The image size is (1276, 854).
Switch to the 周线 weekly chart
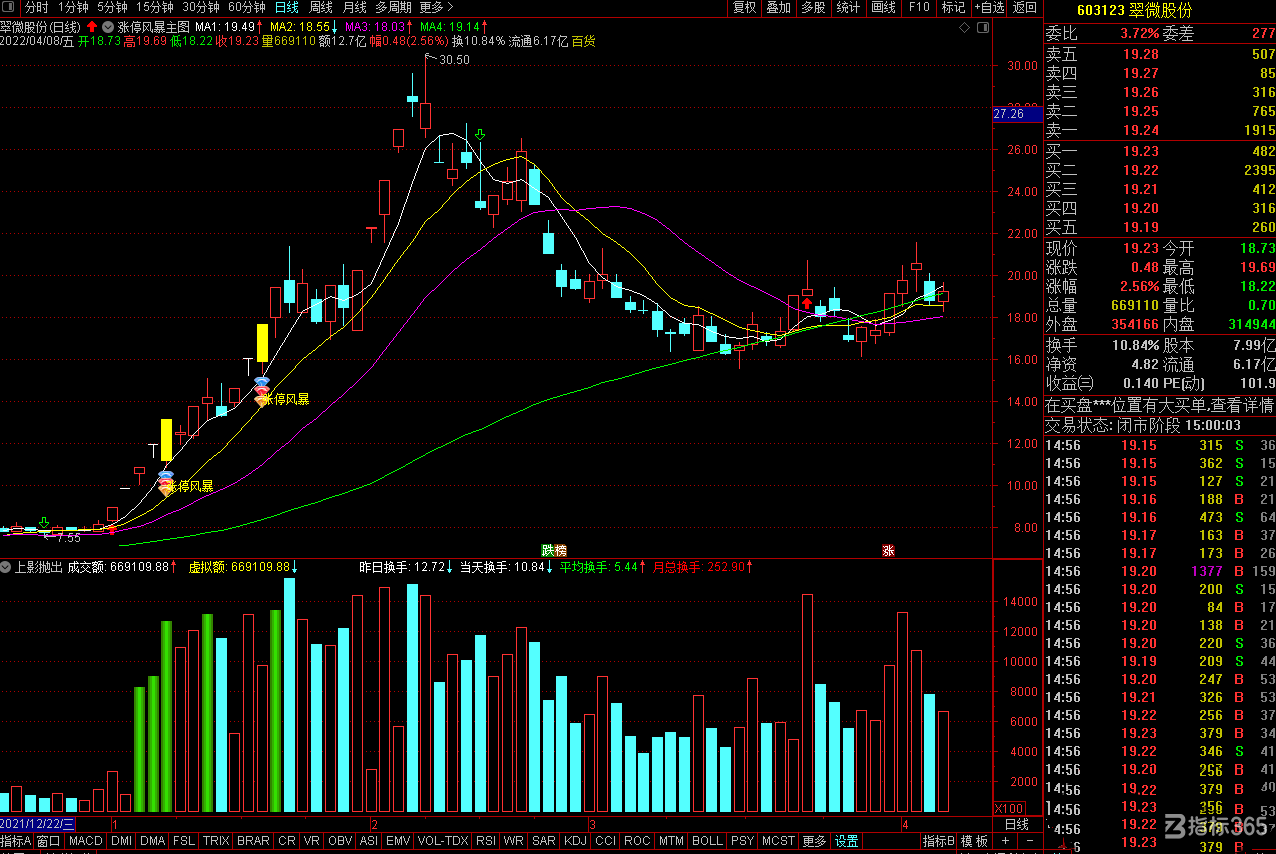pos(321,7)
